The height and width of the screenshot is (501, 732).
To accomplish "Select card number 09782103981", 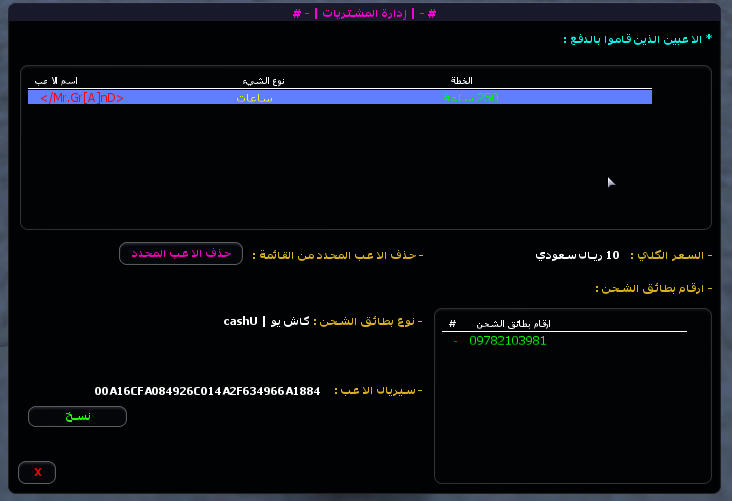I will tap(508, 341).
